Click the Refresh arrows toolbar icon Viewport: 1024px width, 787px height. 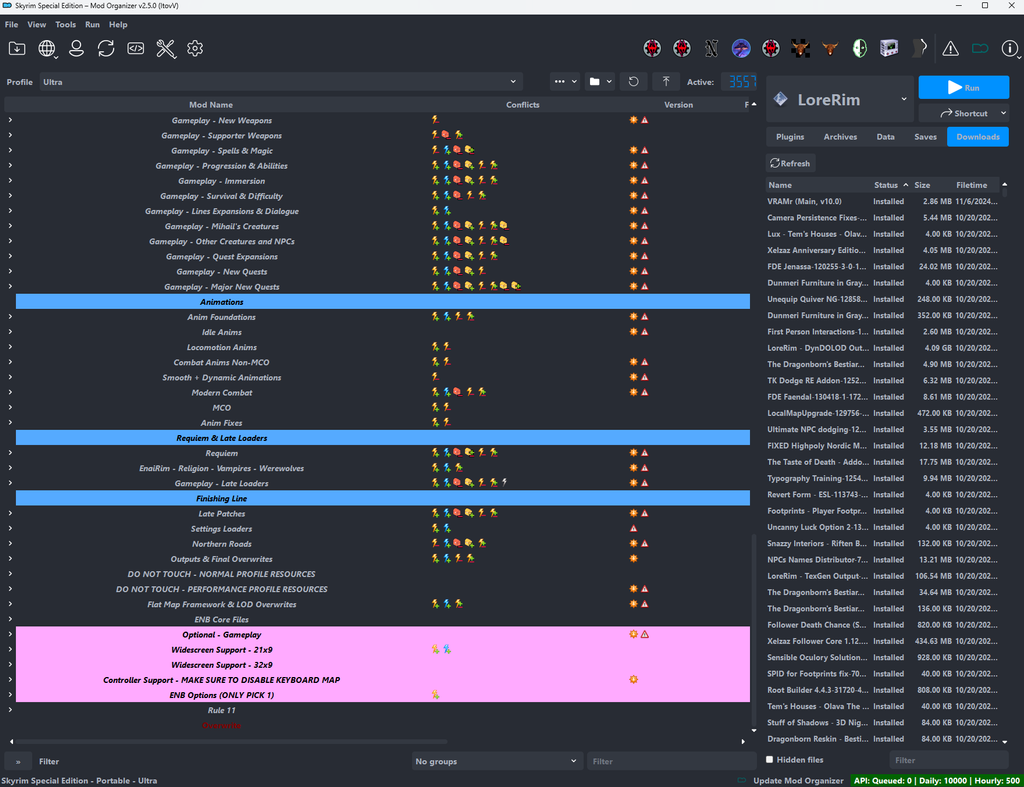pos(106,48)
